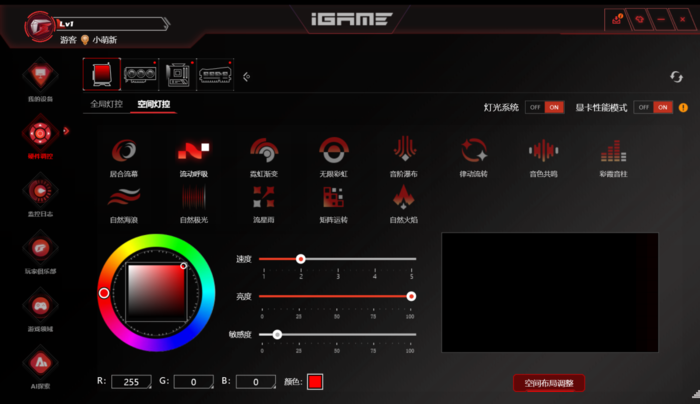700x404 pixels.
Task: Switch to the motherboard device tab
Action: tap(178, 74)
